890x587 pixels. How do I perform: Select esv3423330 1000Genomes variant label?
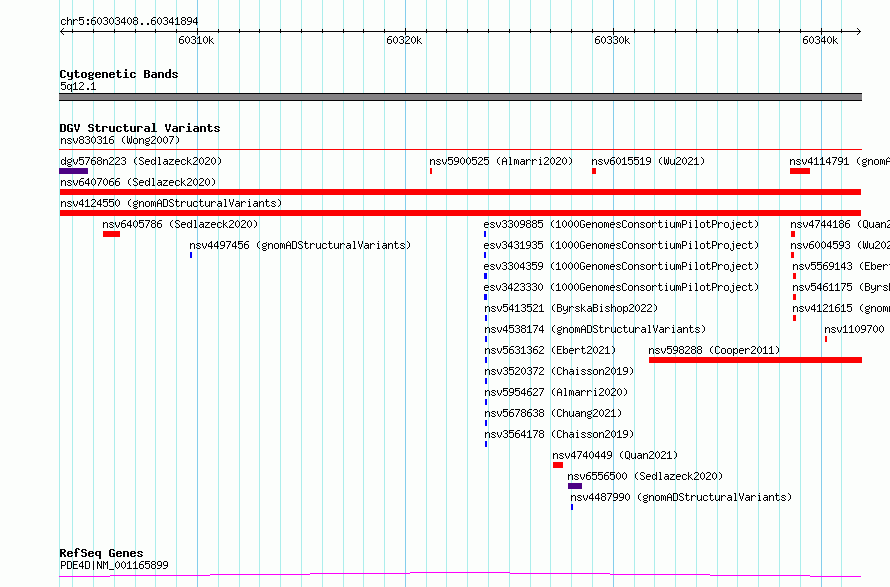click(x=621, y=287)
